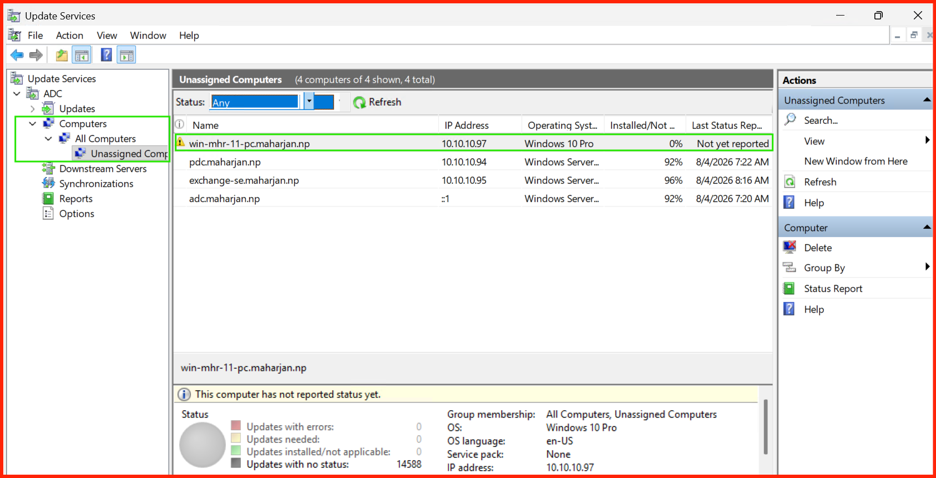This screenshot has height=478, width=936.
Task: Click the Up one level folder icon
Action: tap(61, 55)
